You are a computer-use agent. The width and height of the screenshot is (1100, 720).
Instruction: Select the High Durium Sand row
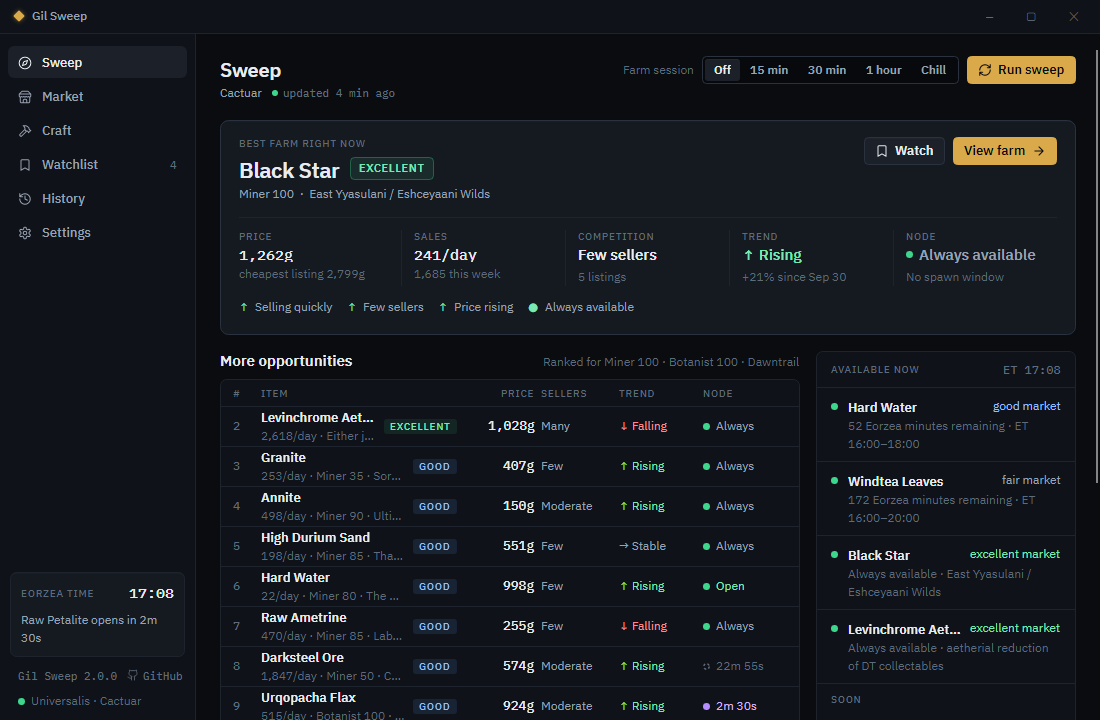click(510, 547)
